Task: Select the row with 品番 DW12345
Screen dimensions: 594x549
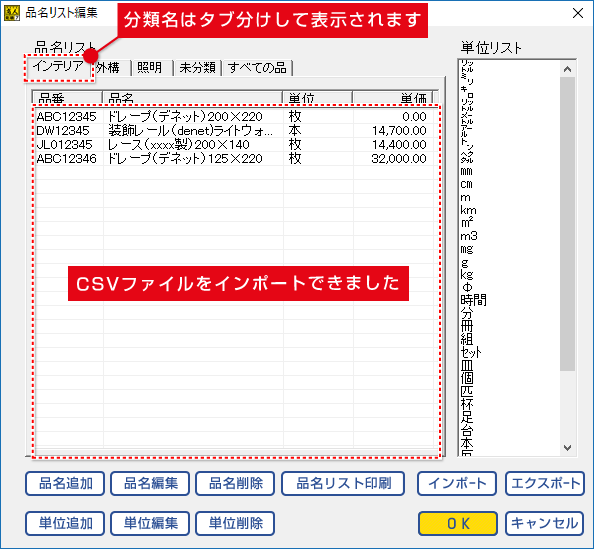Action: [234, 131]
